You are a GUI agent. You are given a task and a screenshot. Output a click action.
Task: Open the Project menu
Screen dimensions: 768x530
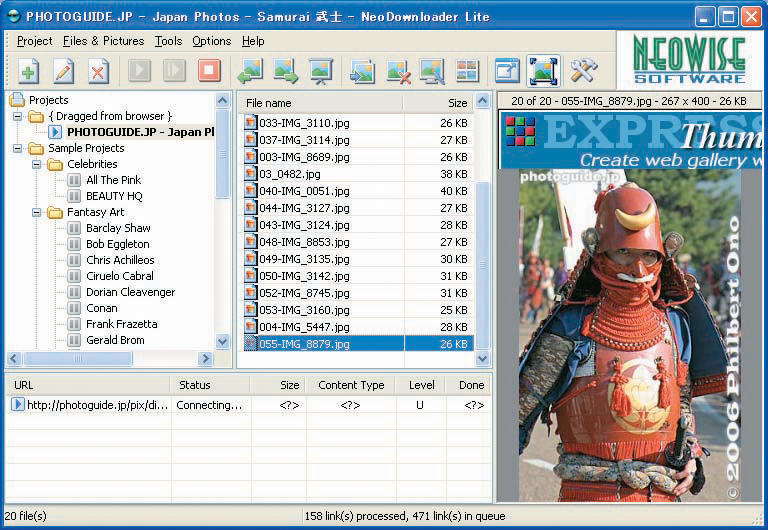click(34, 41)
